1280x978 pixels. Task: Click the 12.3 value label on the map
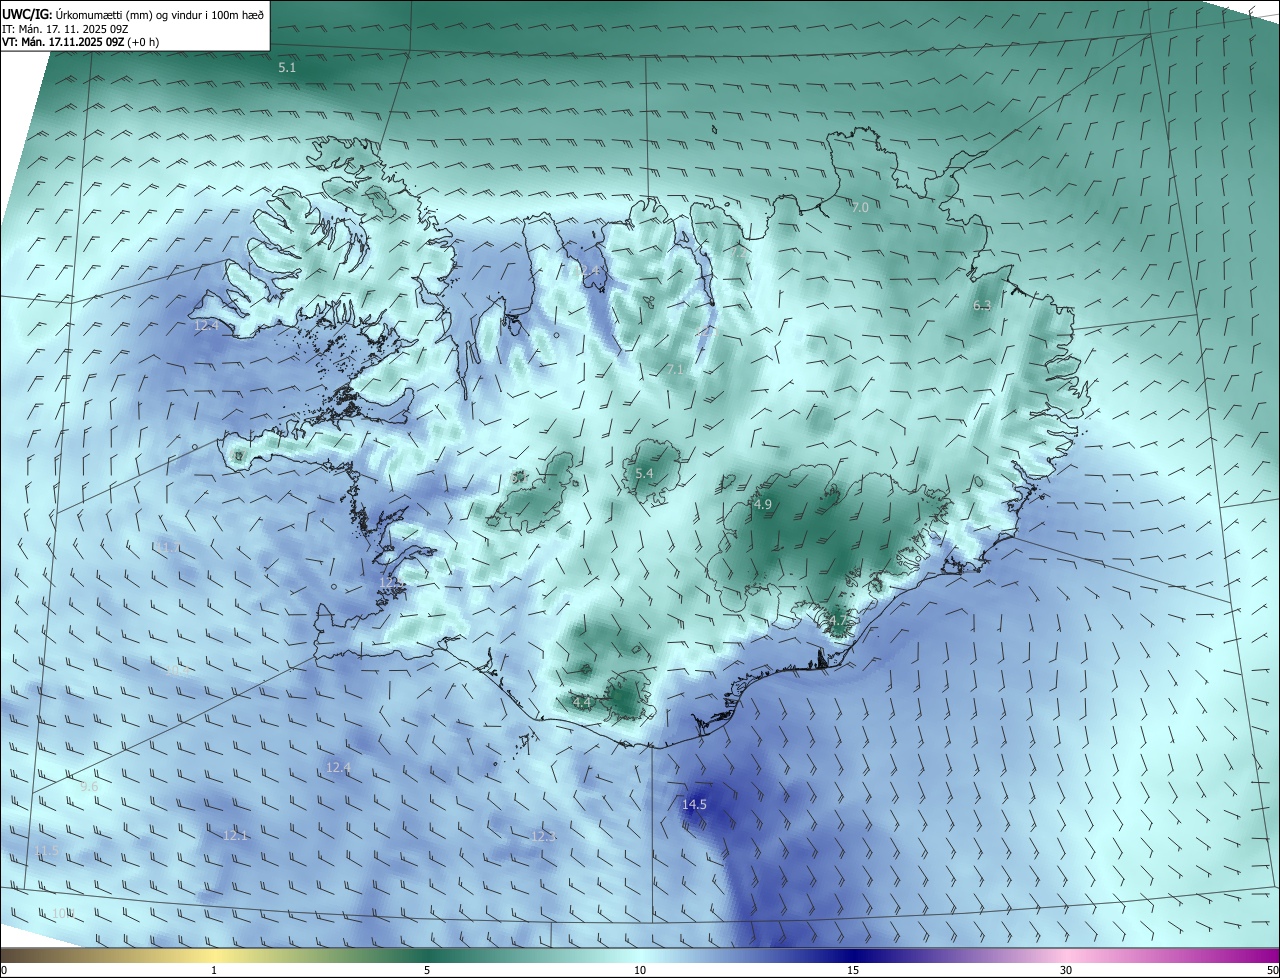(x=543, y=836)
